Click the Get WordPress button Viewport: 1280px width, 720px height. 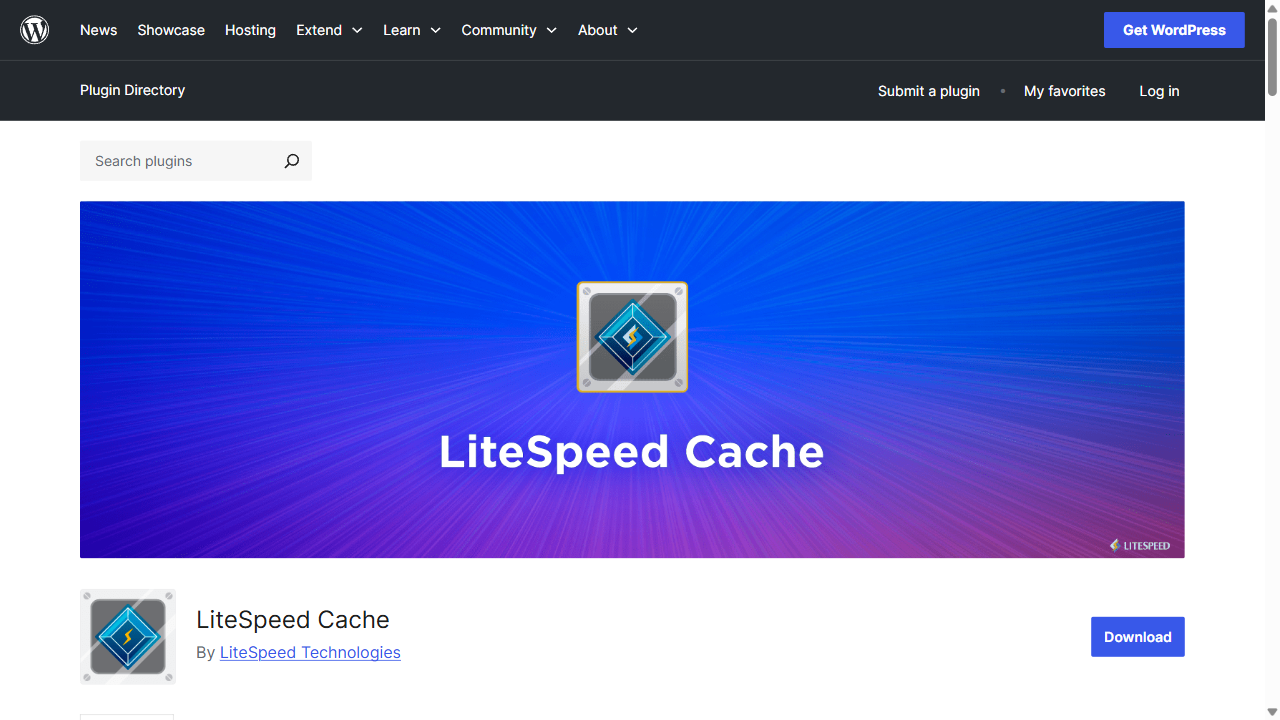(1174, 29)
